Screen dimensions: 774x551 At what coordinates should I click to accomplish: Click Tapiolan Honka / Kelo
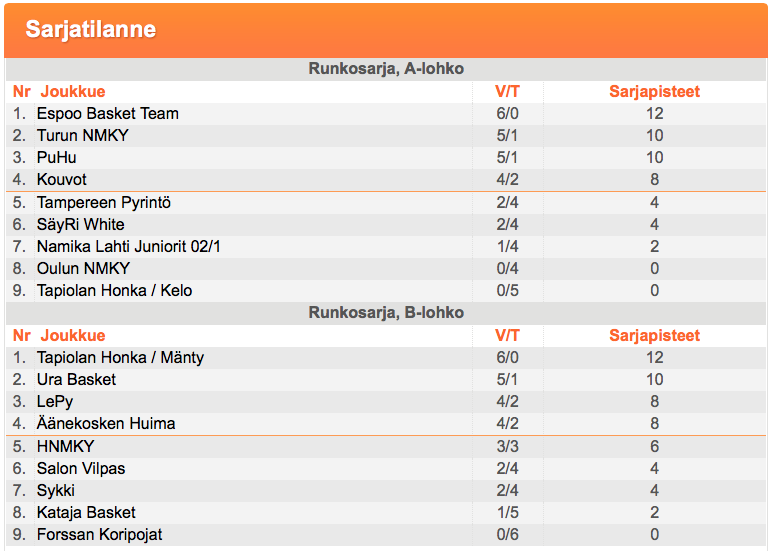pyautogui.click(x=115, y=290)
